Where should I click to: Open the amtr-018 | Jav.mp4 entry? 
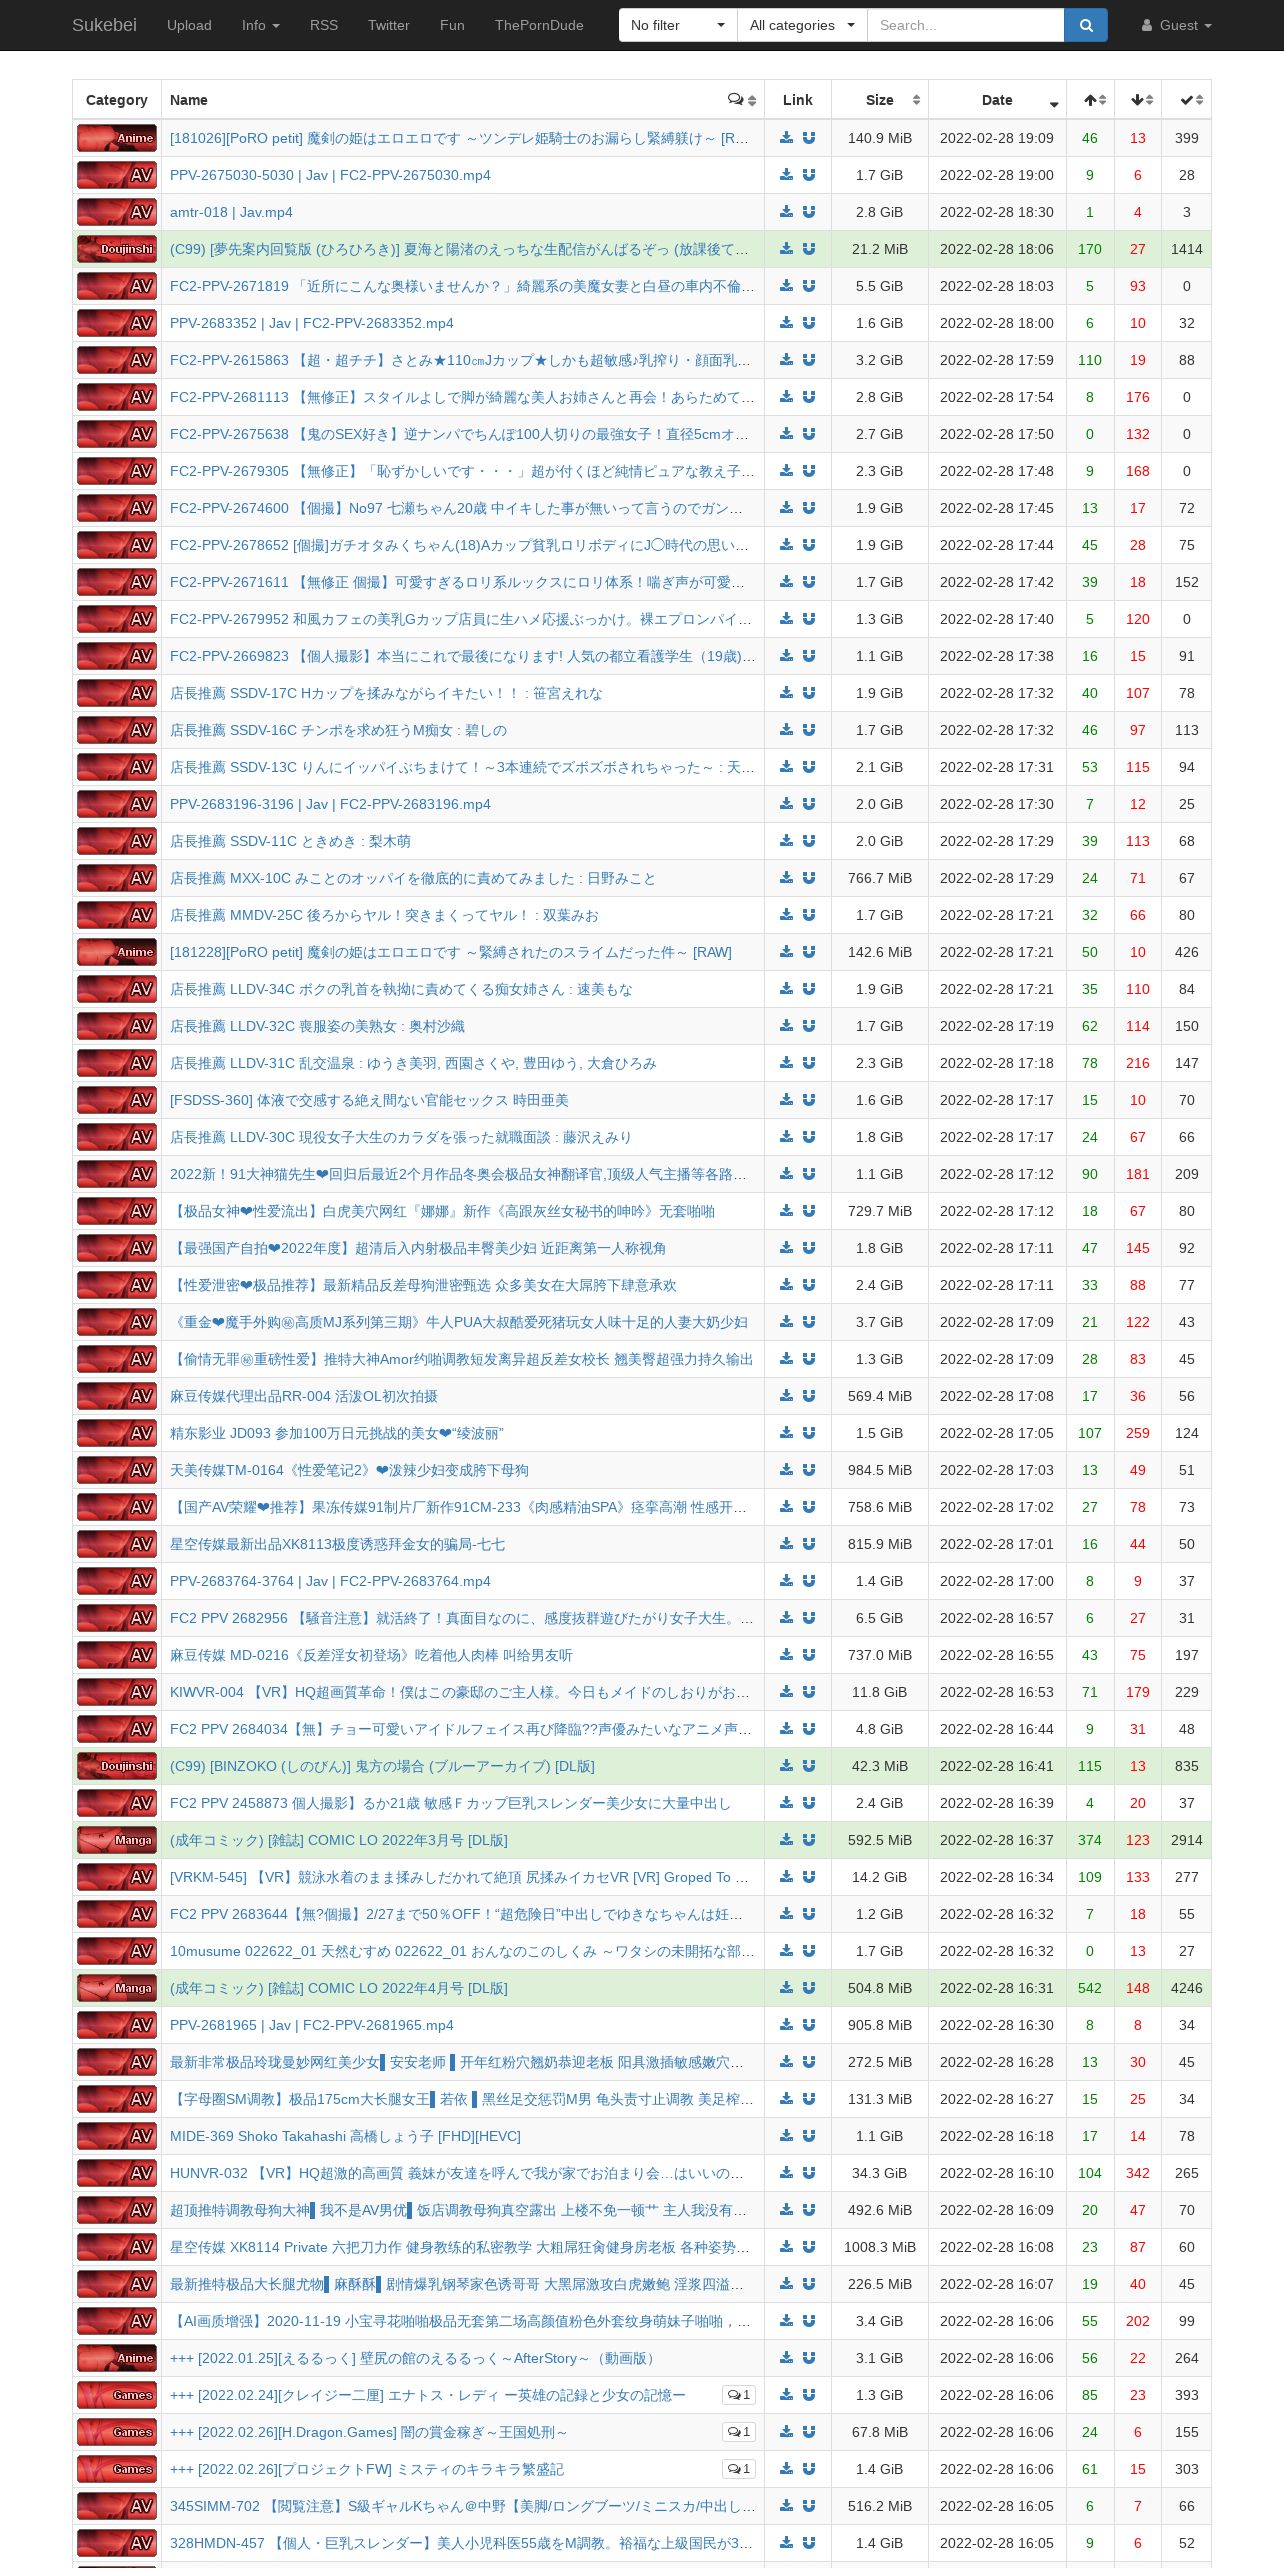pyautogui.click(x=231, y=212)
